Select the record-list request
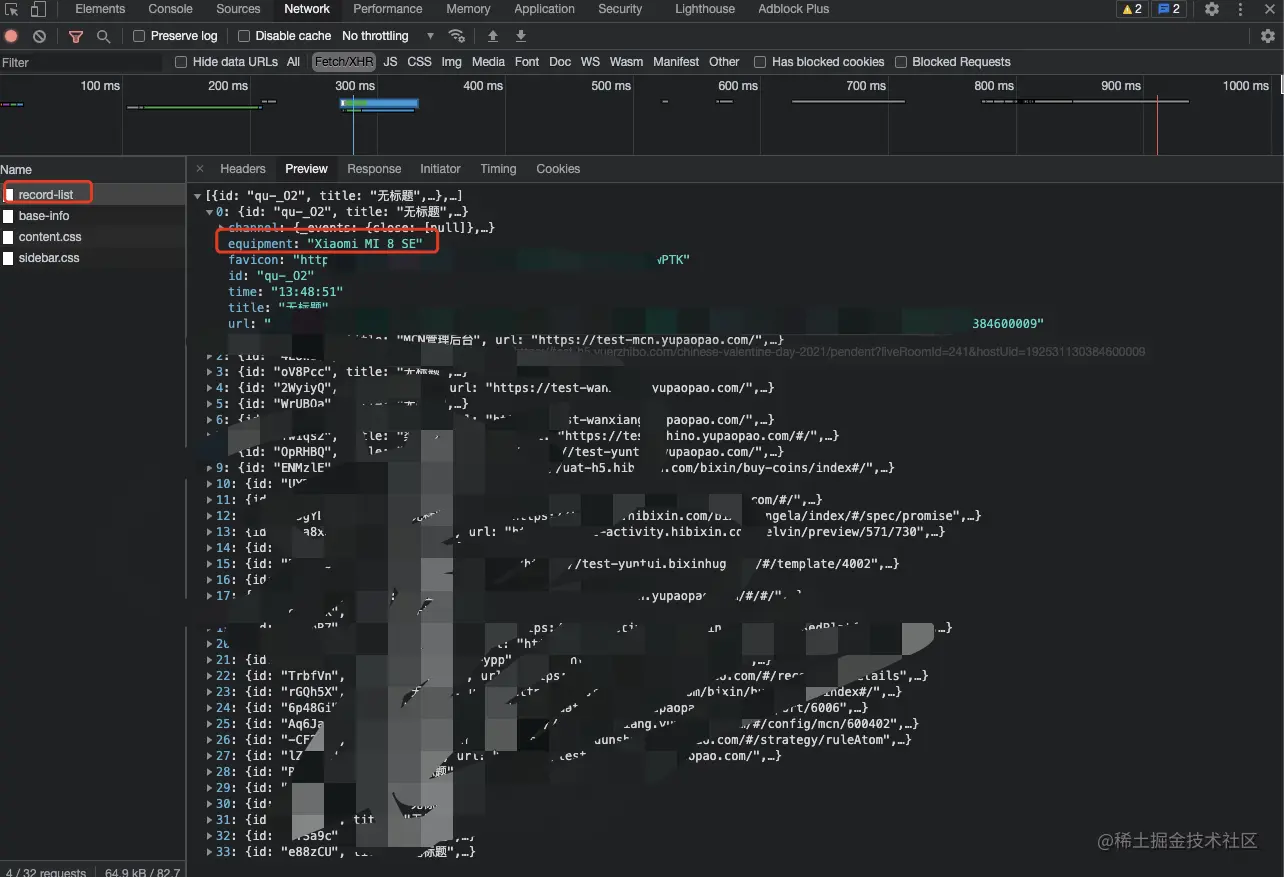 tap(93, 195)
